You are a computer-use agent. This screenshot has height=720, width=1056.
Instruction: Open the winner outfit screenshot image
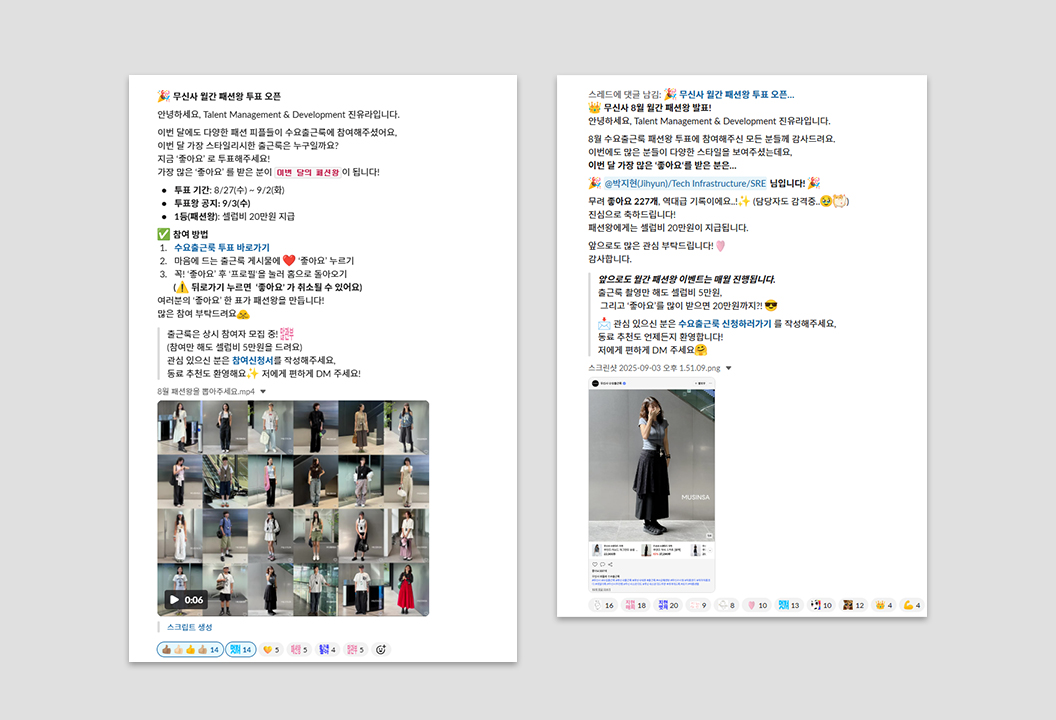click(651, 484)
